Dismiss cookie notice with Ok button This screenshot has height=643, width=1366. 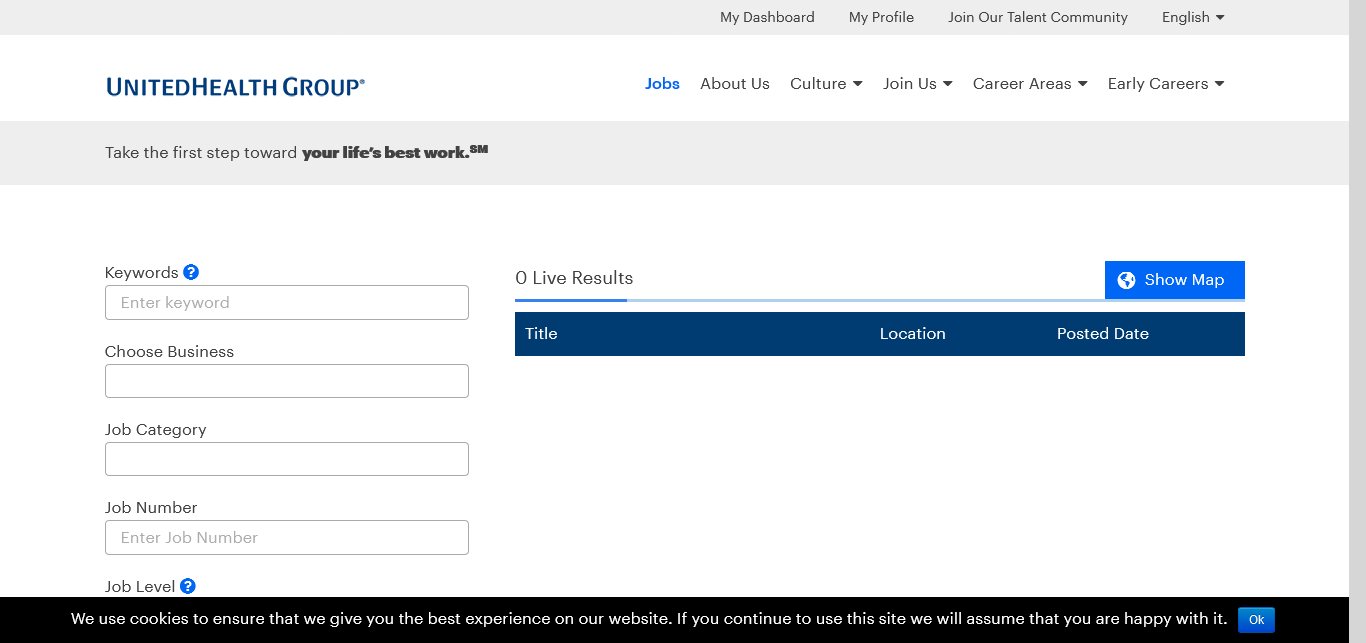click(x=1256, y=620)
